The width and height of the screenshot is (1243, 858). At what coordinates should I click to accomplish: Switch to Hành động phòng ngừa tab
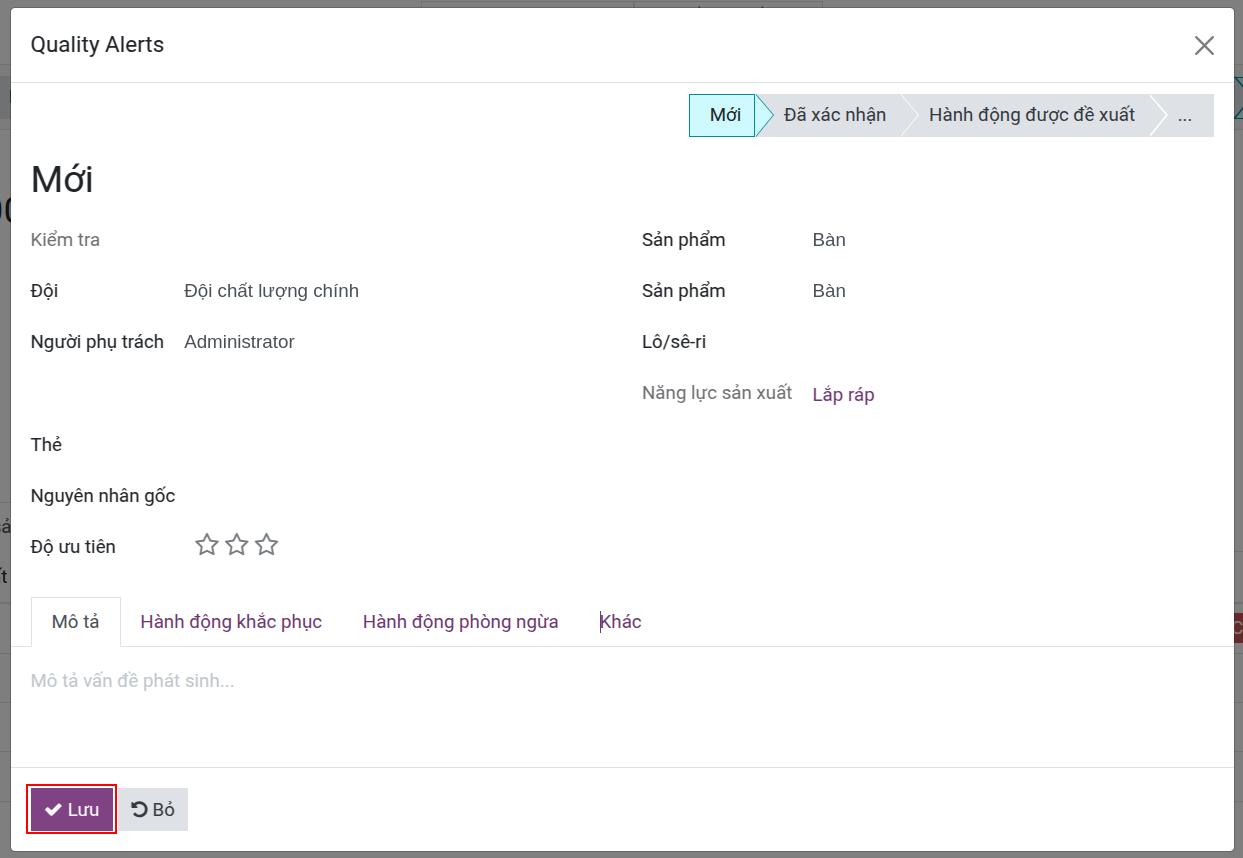coord(460,622)
